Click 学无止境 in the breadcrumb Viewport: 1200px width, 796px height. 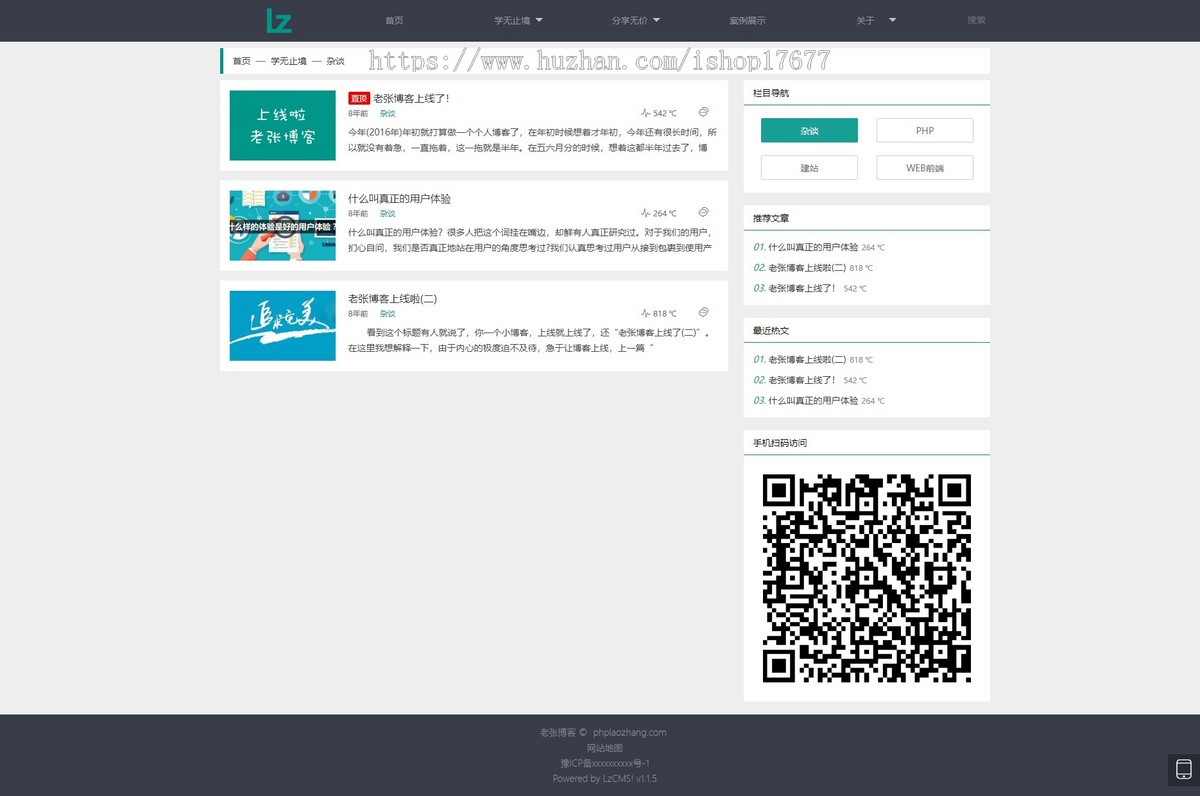(288, 61)
